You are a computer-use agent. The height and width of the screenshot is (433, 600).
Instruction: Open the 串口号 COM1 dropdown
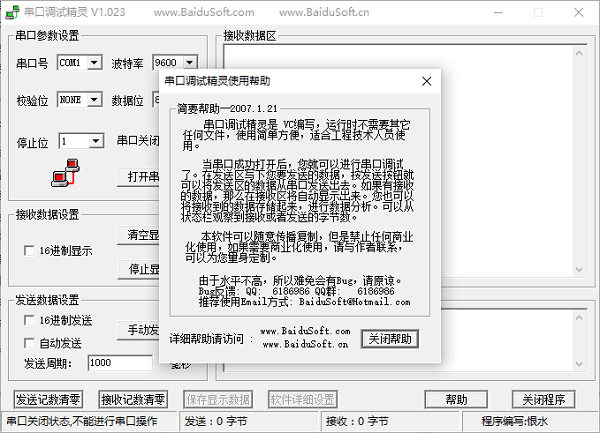point(94,62)
